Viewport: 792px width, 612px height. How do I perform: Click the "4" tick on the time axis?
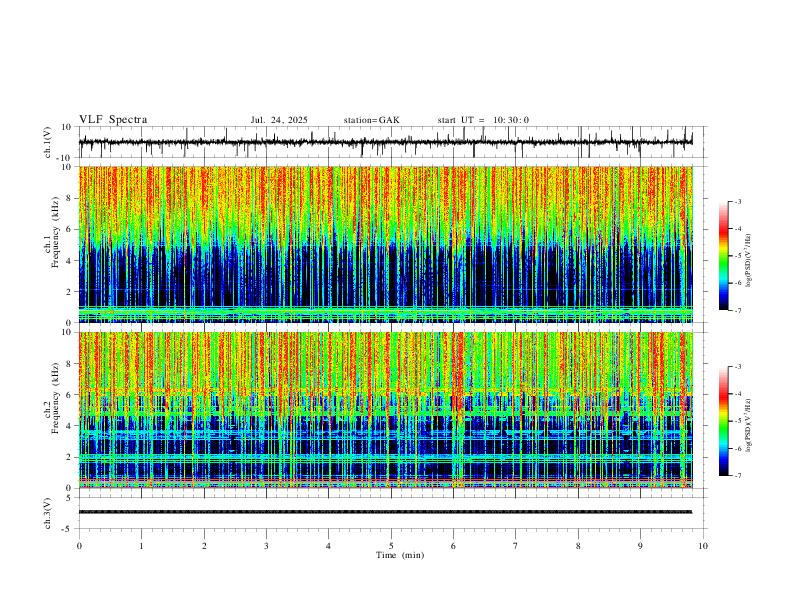[328, 546]
